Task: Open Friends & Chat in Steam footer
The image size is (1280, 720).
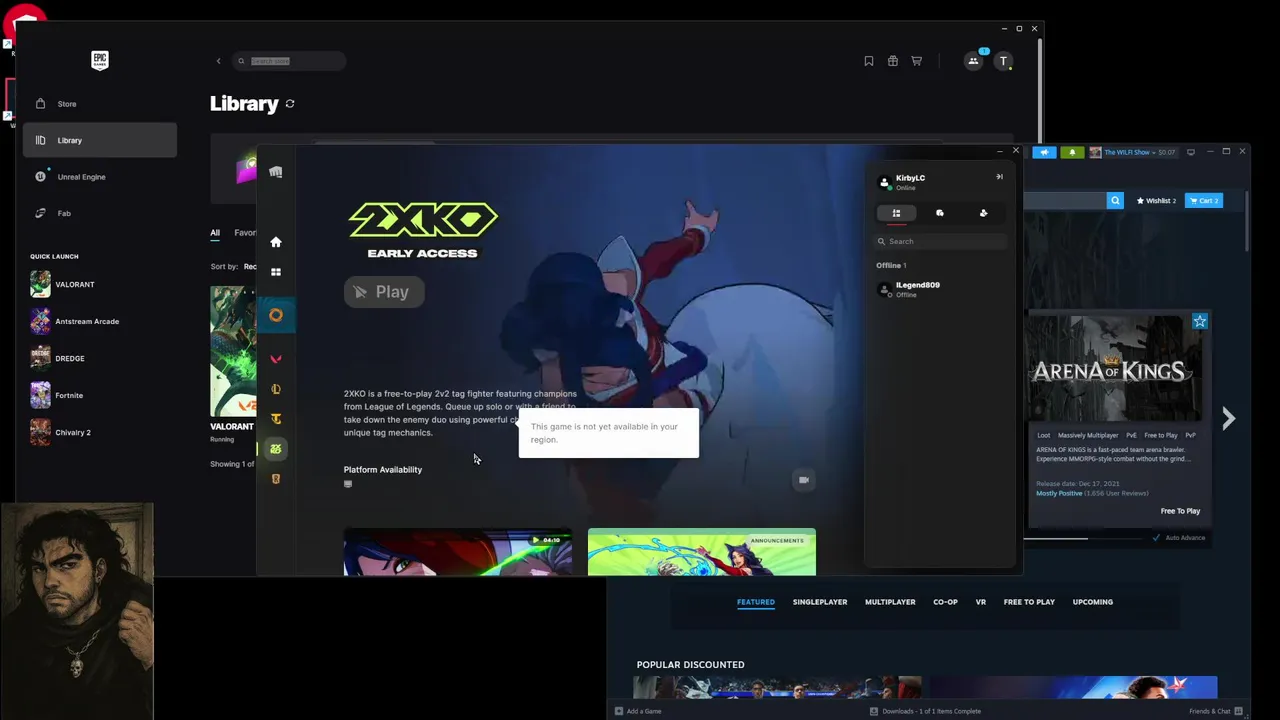Action: [x=1215, y=711]
